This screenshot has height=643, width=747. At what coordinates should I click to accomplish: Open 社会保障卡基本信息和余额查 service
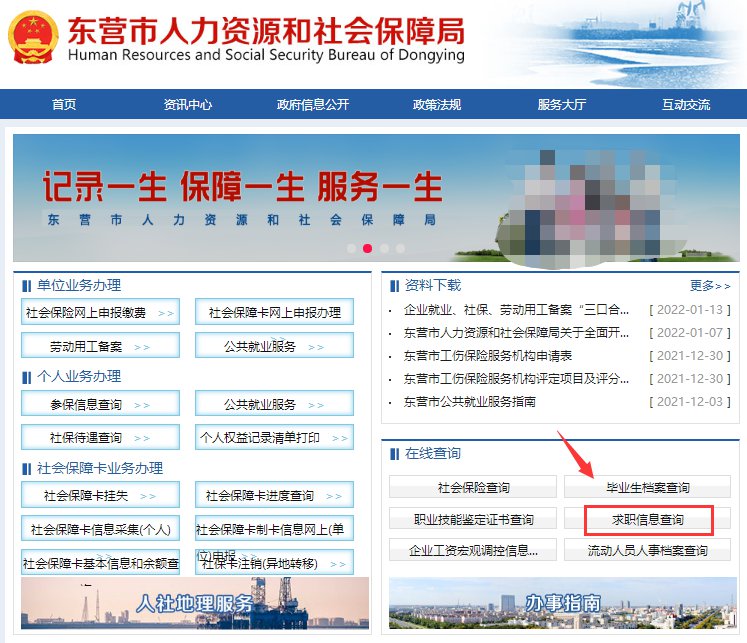tap(101, 563)
